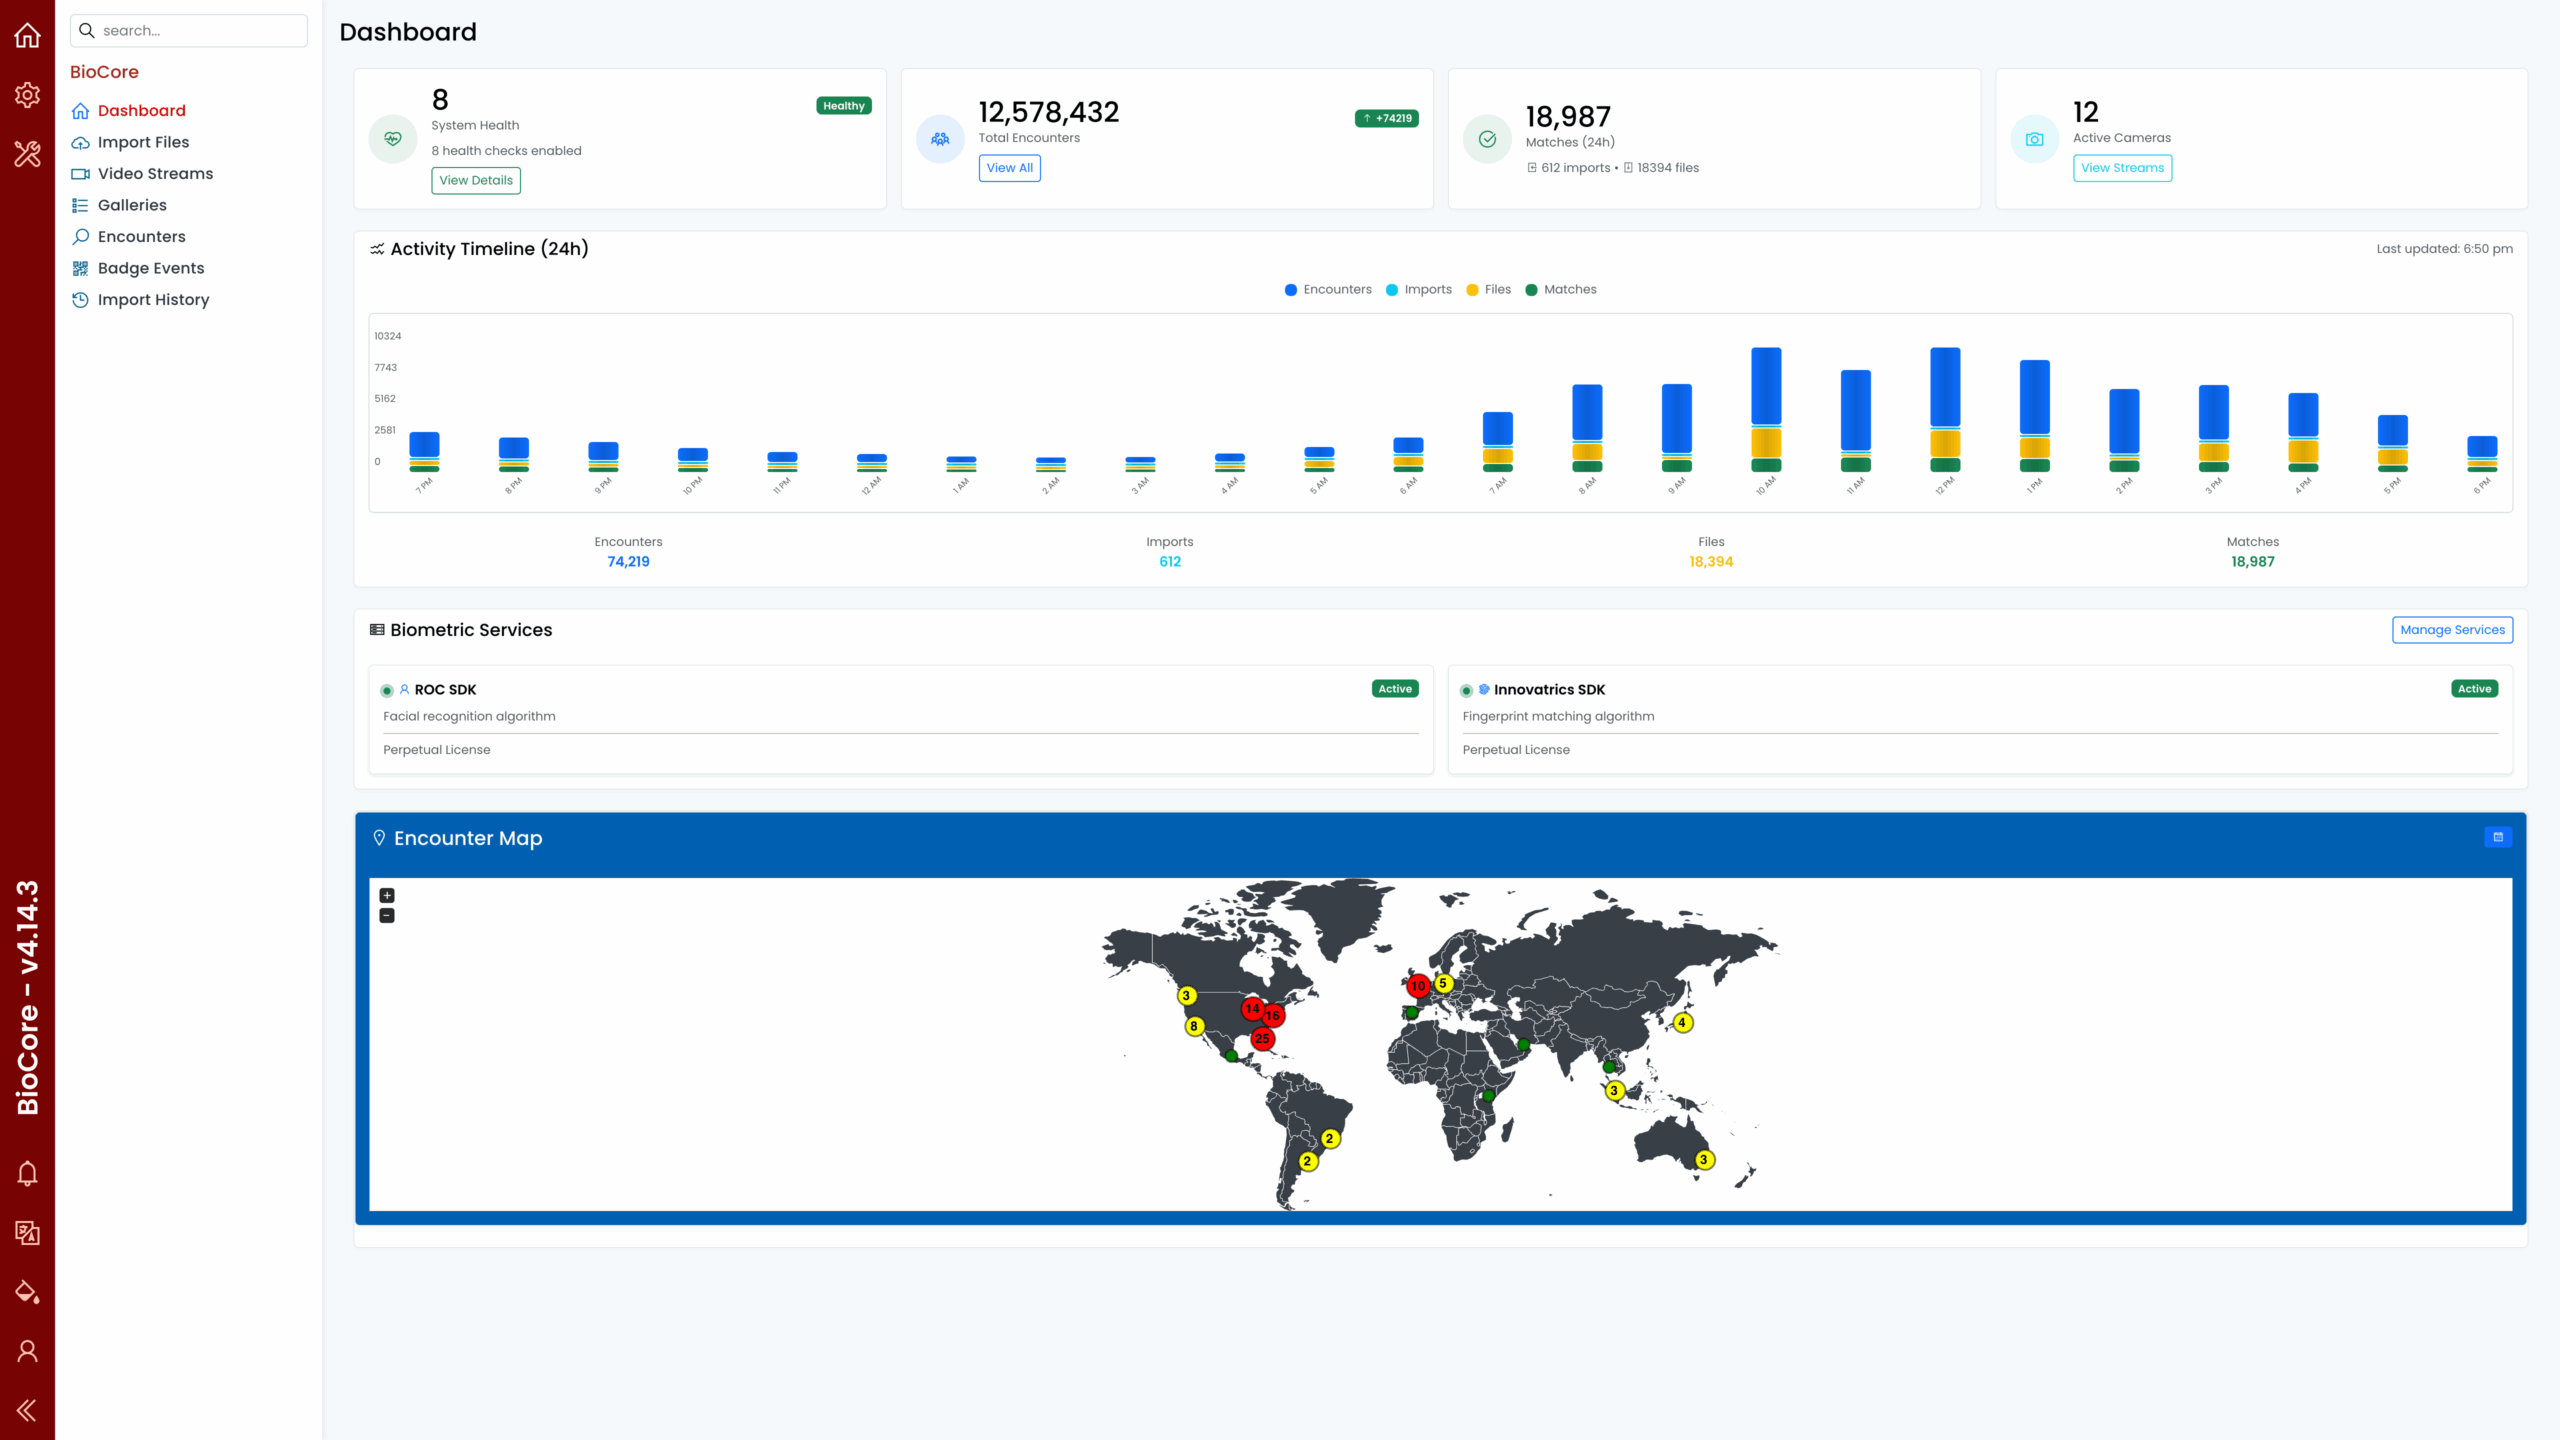Click the Manage Services button

click(2452, 630)
